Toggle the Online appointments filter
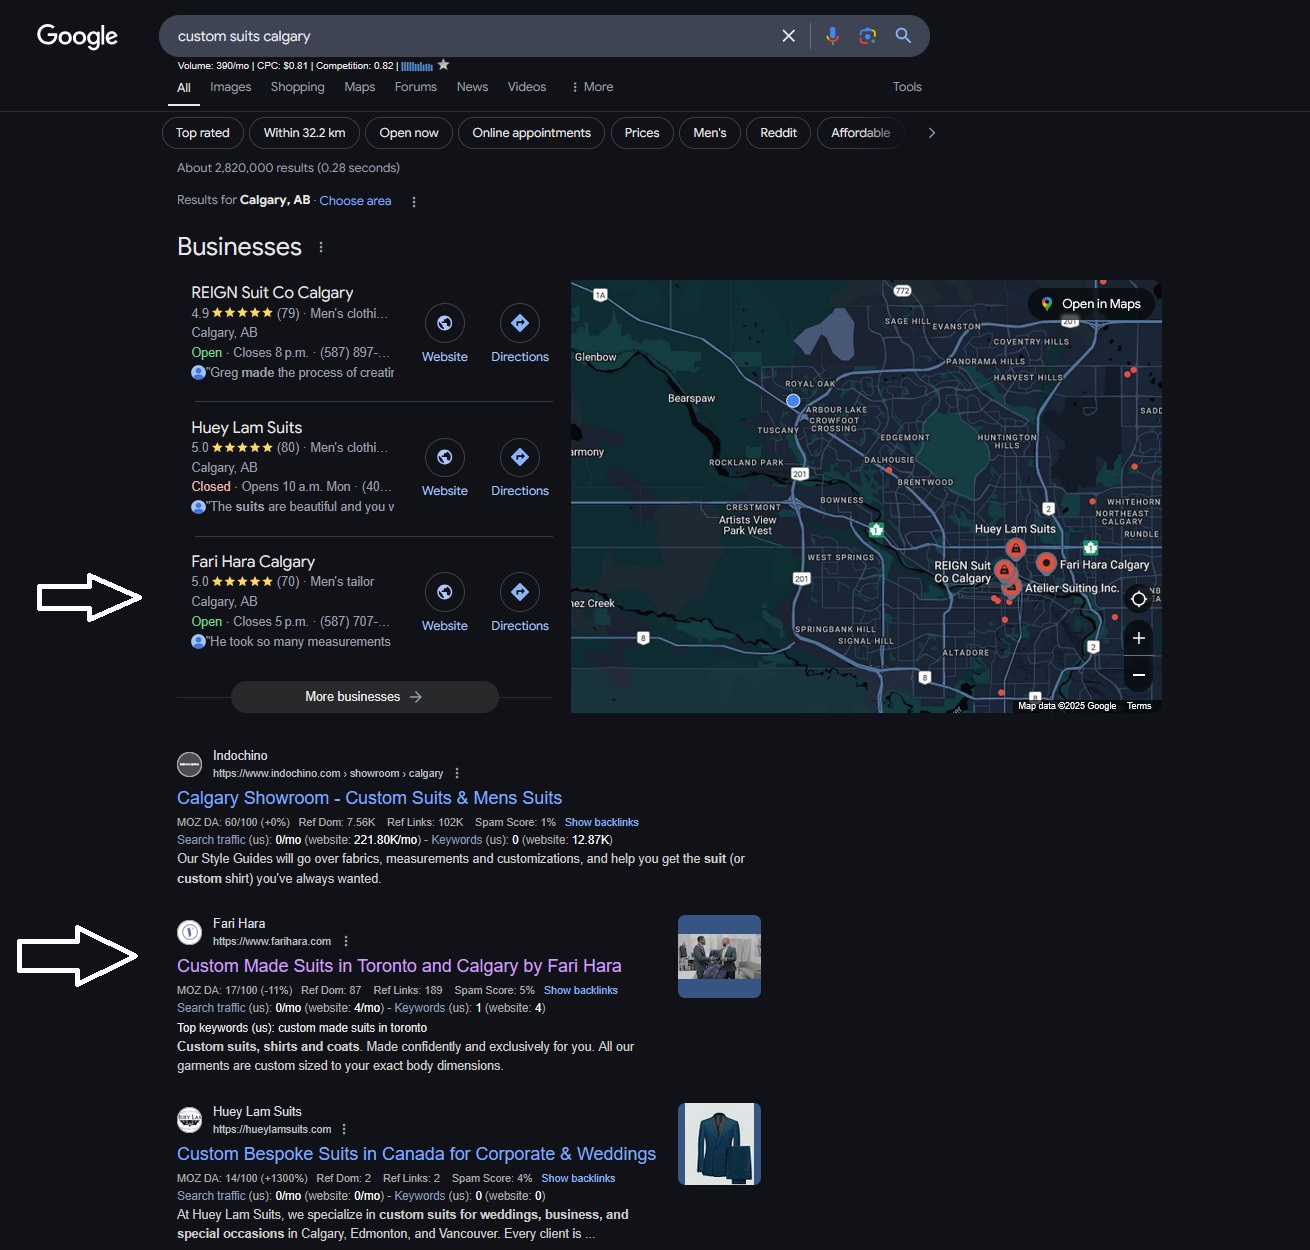 (x=531, y=133)
